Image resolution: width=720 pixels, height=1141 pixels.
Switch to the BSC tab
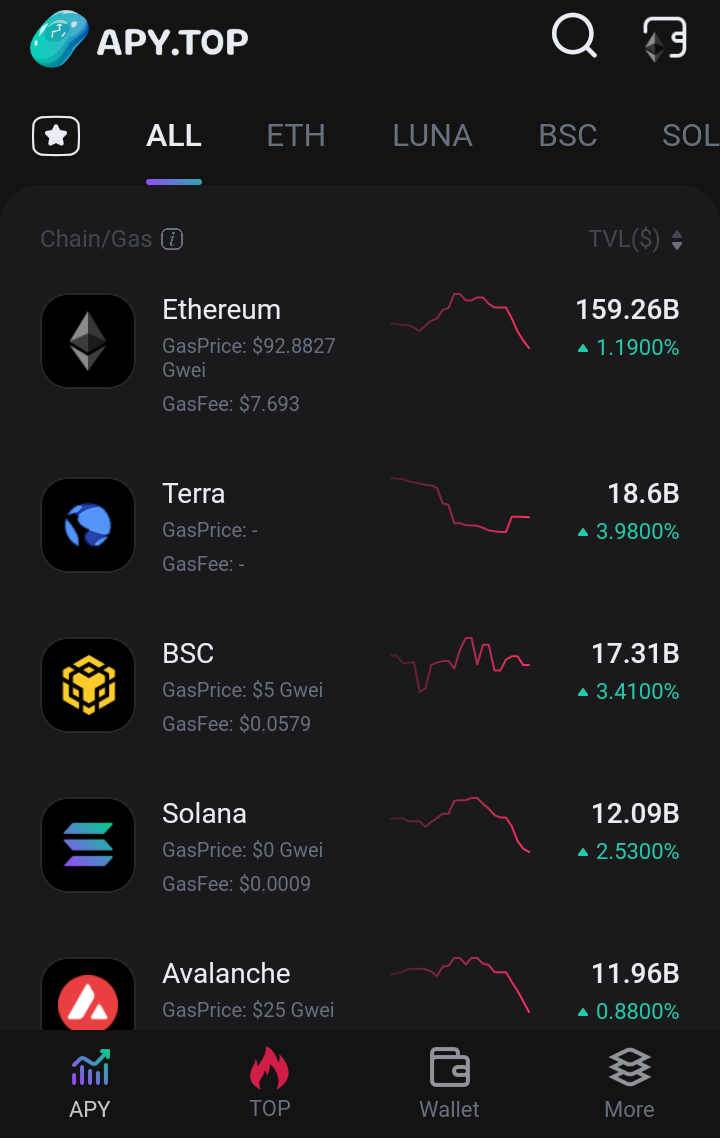coord(568,136)
